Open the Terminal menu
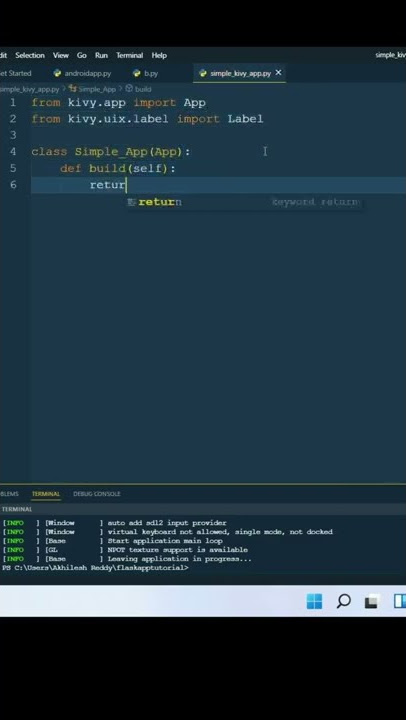Screen dimensions: 406x720 pos(130,55)
